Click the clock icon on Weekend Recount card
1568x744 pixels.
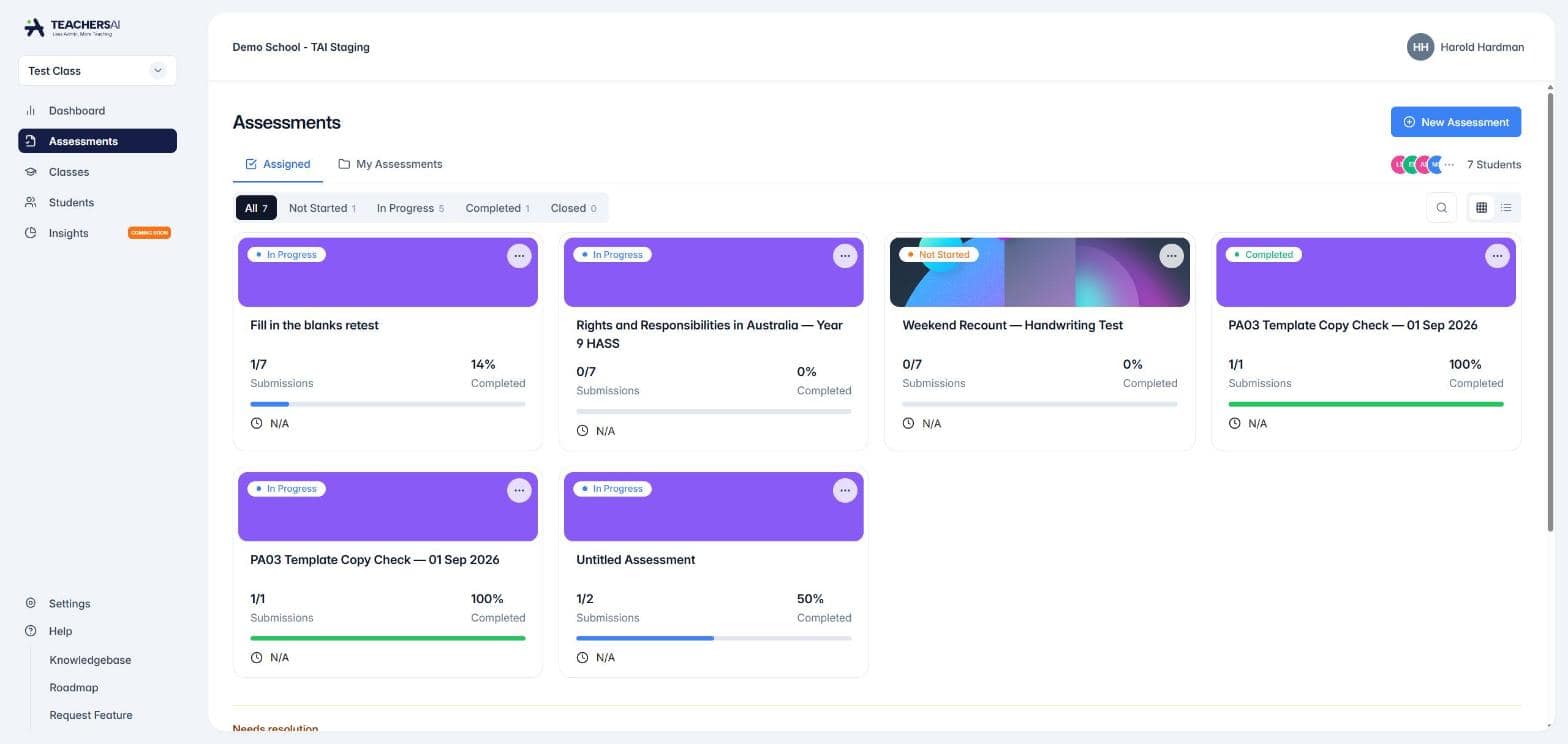(x=909, y=423)
